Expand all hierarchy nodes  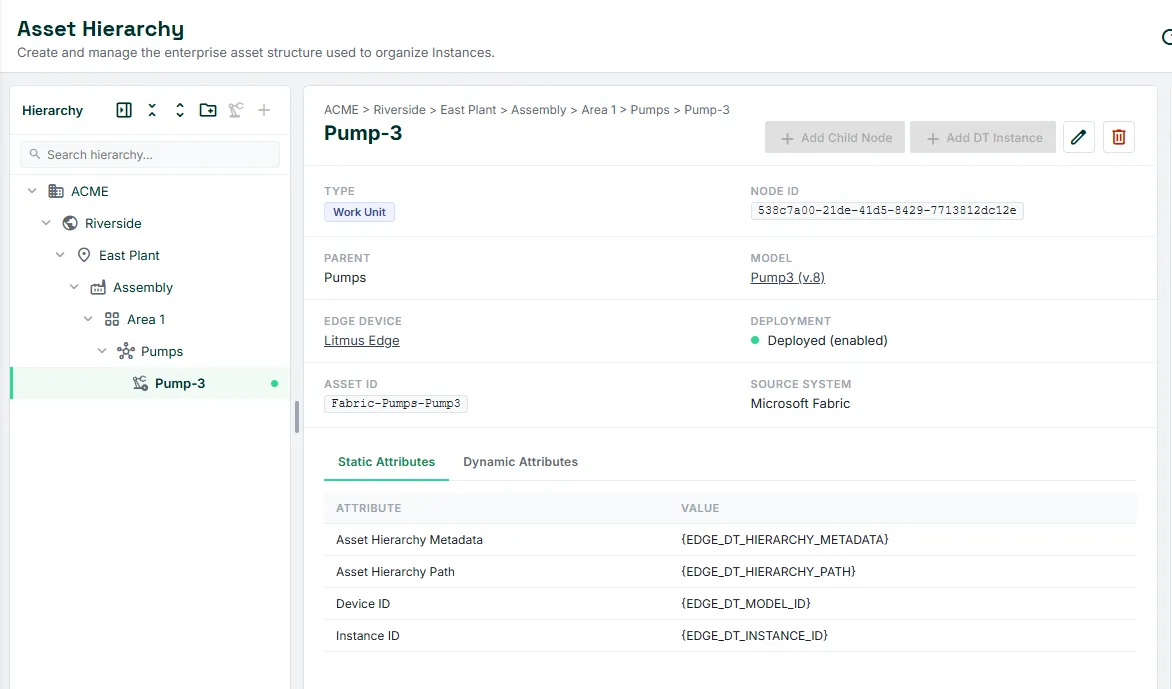click(x=179, y=111)
